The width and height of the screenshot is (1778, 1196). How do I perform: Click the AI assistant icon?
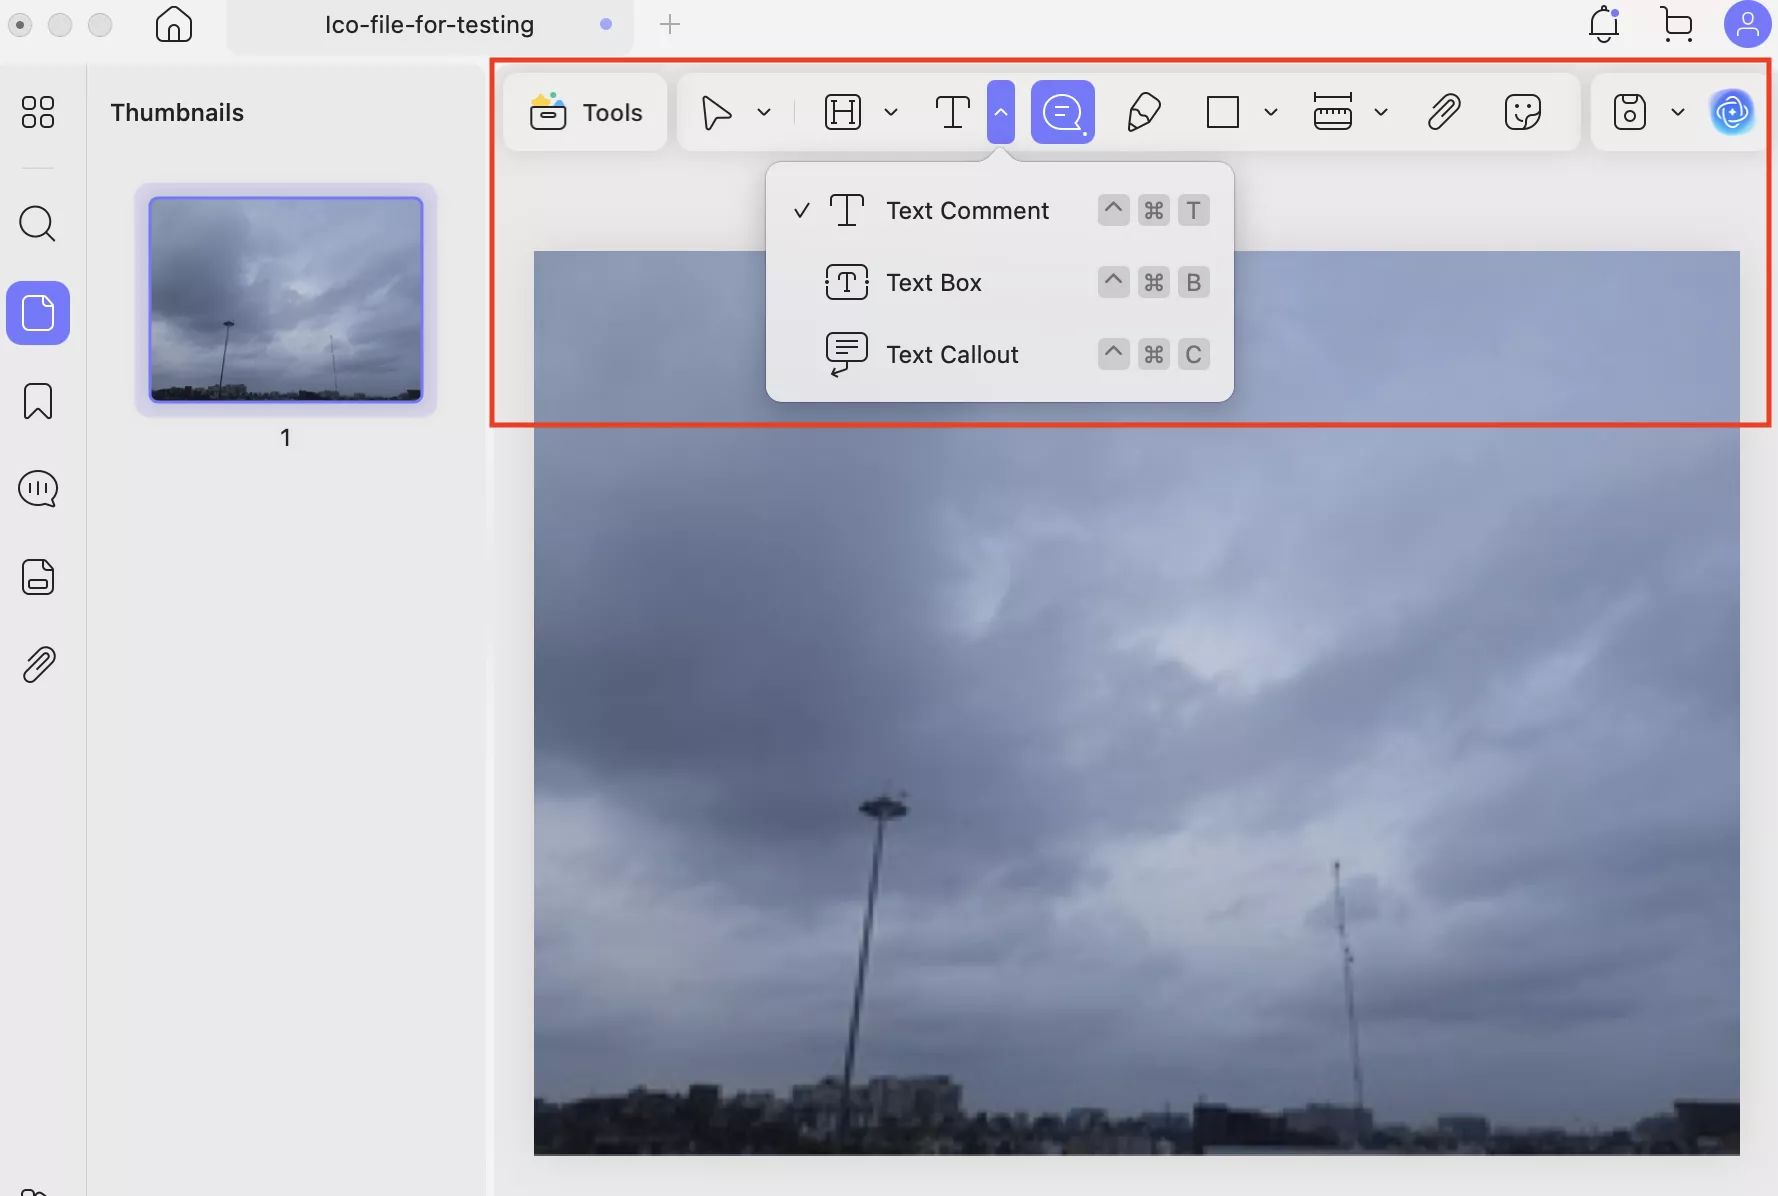click(x=1732, y=112)
